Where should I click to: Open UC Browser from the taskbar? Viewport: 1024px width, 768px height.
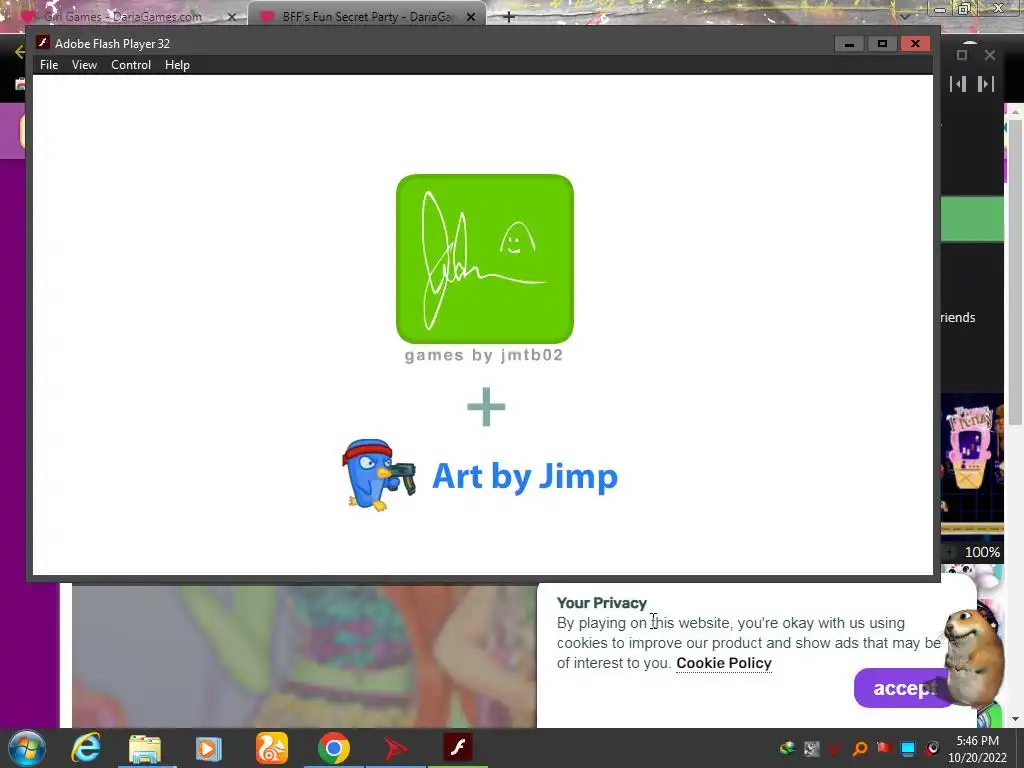click(271, 748)
